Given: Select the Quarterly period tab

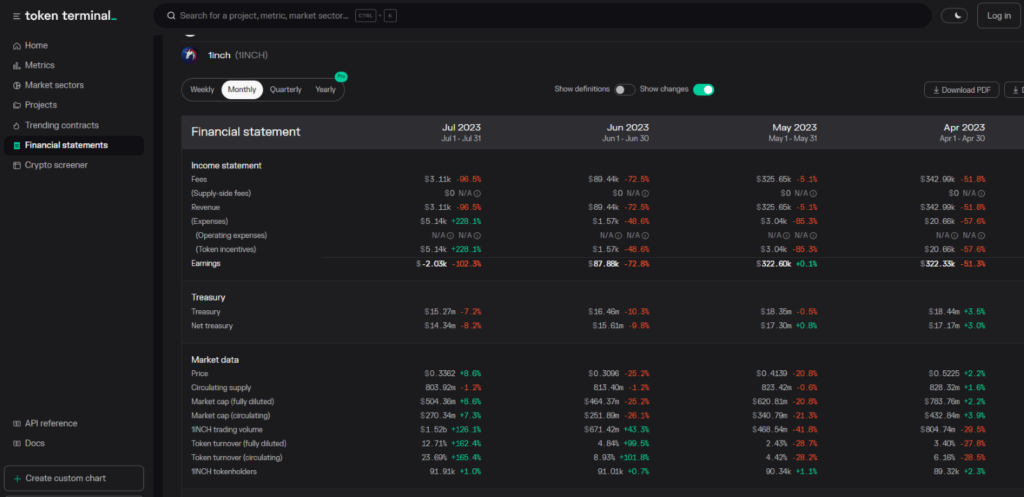Looking at the screenshot, I should point(285,90).
